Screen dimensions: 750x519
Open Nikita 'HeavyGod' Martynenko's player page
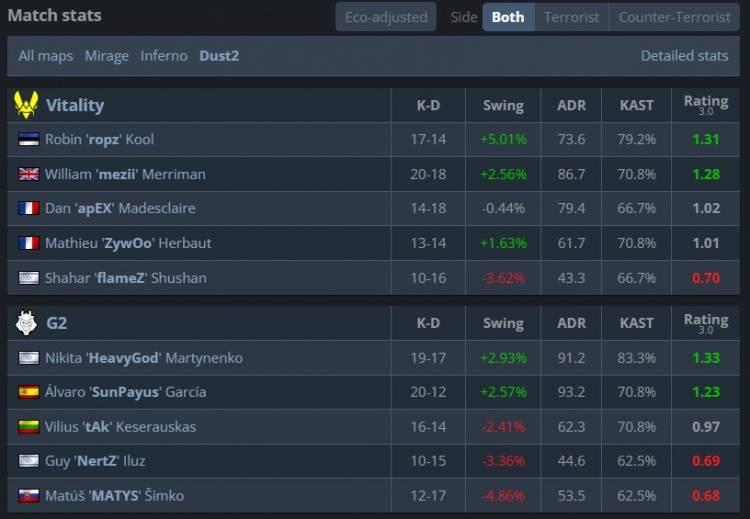(143, 358)
